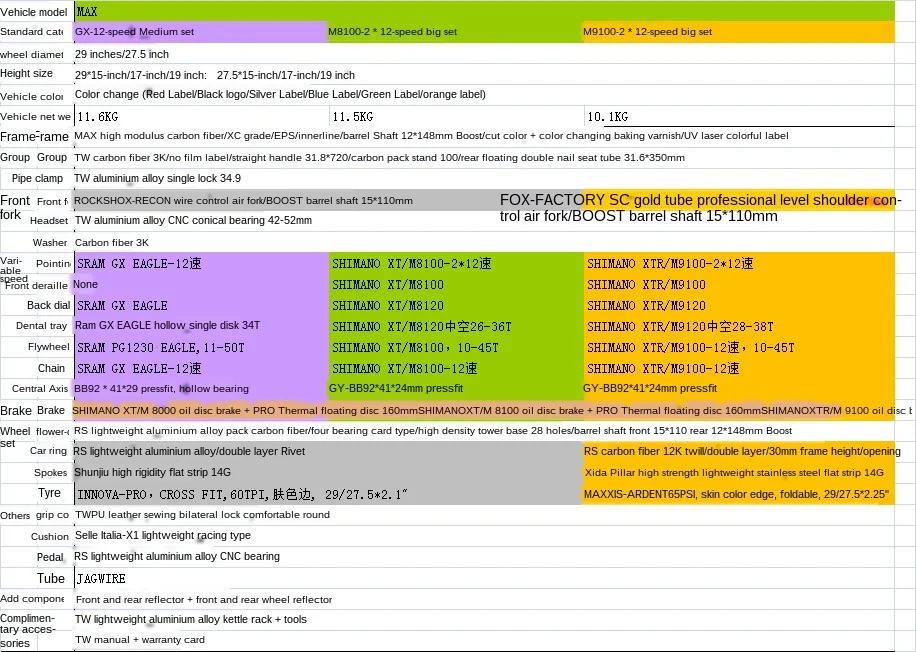Click the Height size row label
Image resolution: width=916 pixels, height=652 pixels.
(26, 73)
